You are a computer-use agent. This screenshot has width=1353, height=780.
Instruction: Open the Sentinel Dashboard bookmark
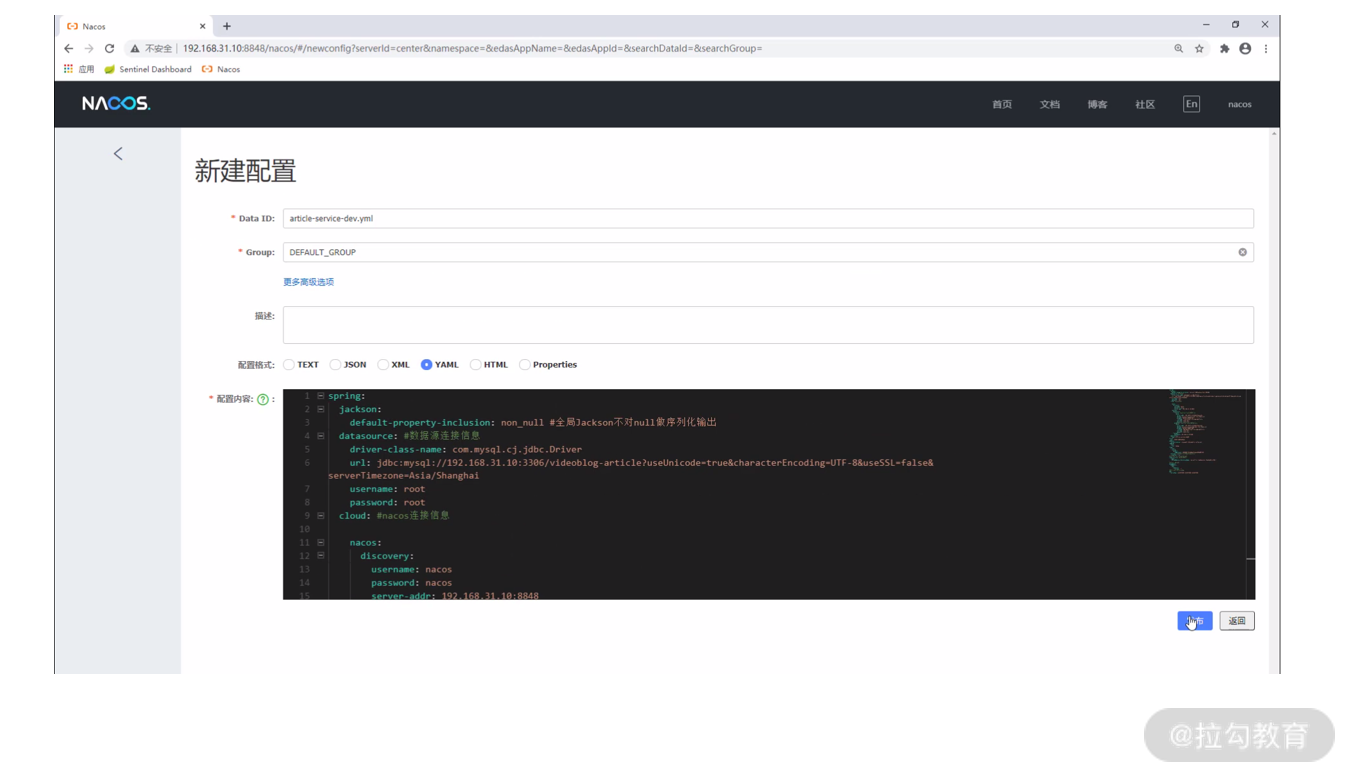[x=148, y=69]
